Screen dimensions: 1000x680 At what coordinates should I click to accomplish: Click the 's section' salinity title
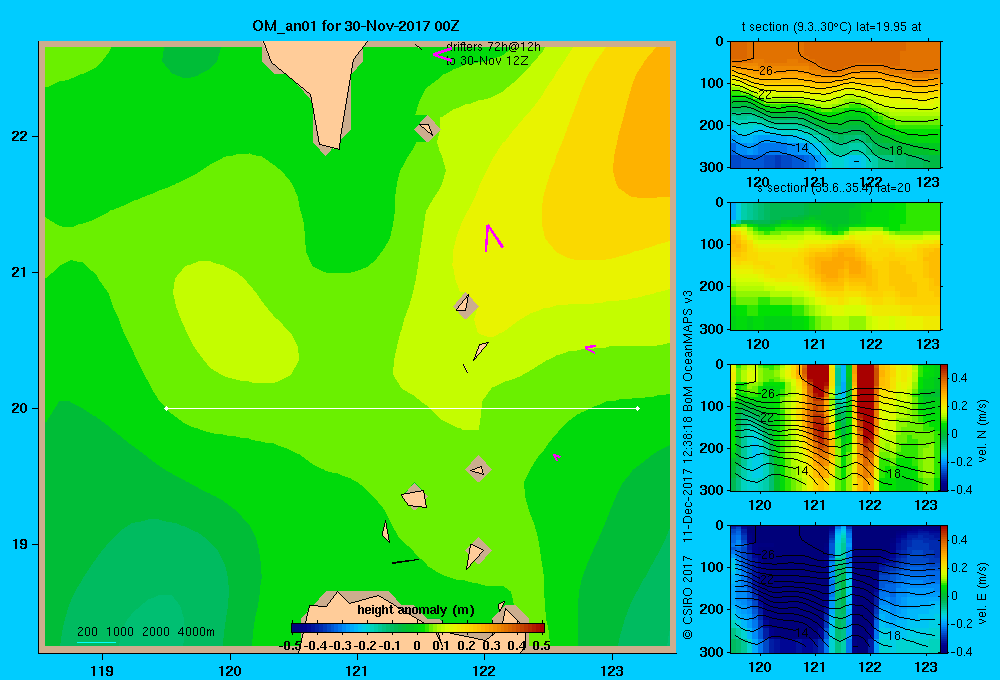(x=834, y=188)
